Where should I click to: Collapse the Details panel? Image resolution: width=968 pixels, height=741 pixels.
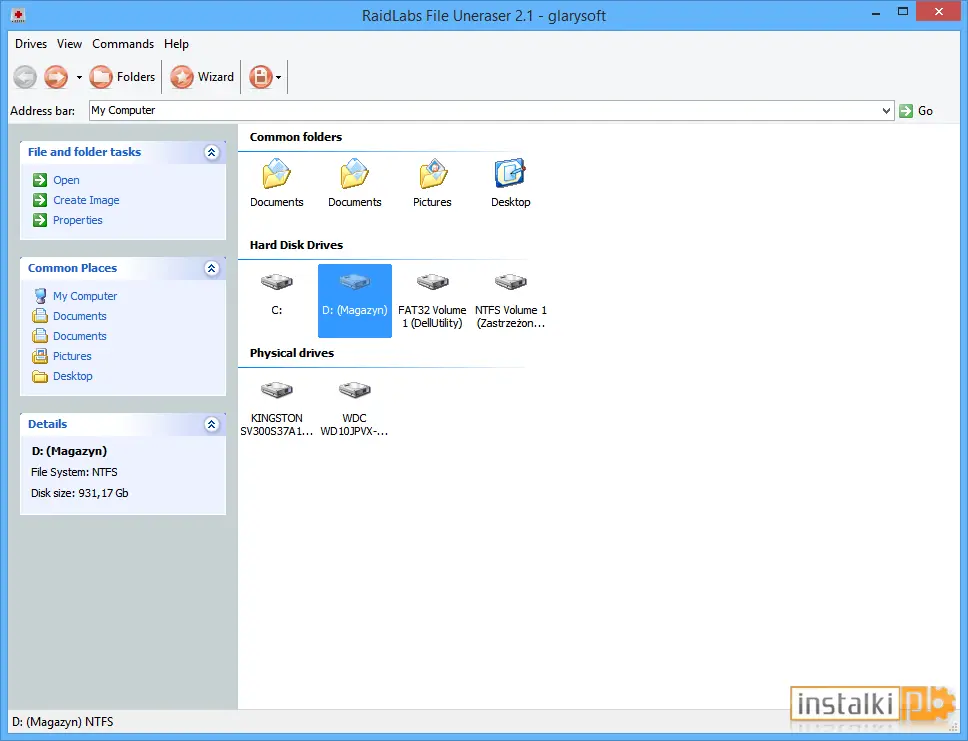pyautogui.click(x=212, y=424)
